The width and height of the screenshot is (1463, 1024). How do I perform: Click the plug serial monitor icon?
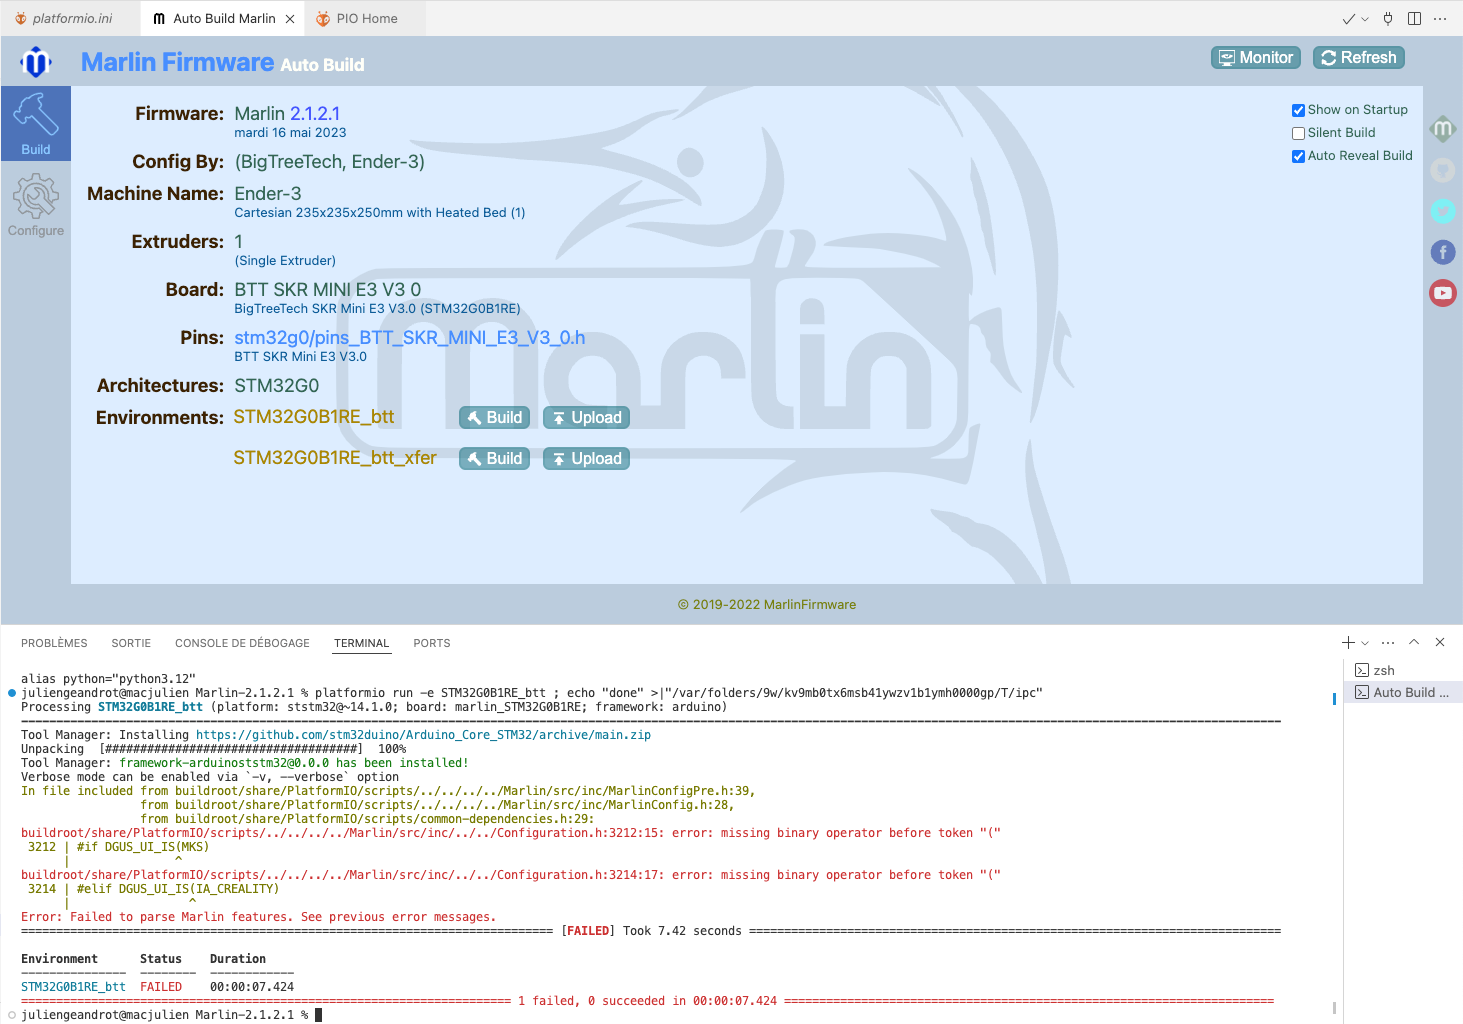[x=1388, y=19]
